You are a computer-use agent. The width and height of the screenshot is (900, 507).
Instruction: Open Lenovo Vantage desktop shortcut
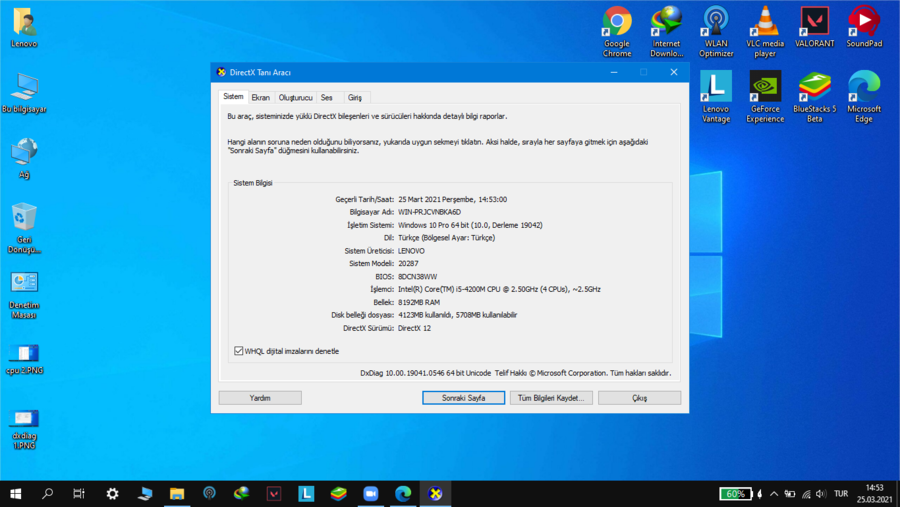click(716, 89)
